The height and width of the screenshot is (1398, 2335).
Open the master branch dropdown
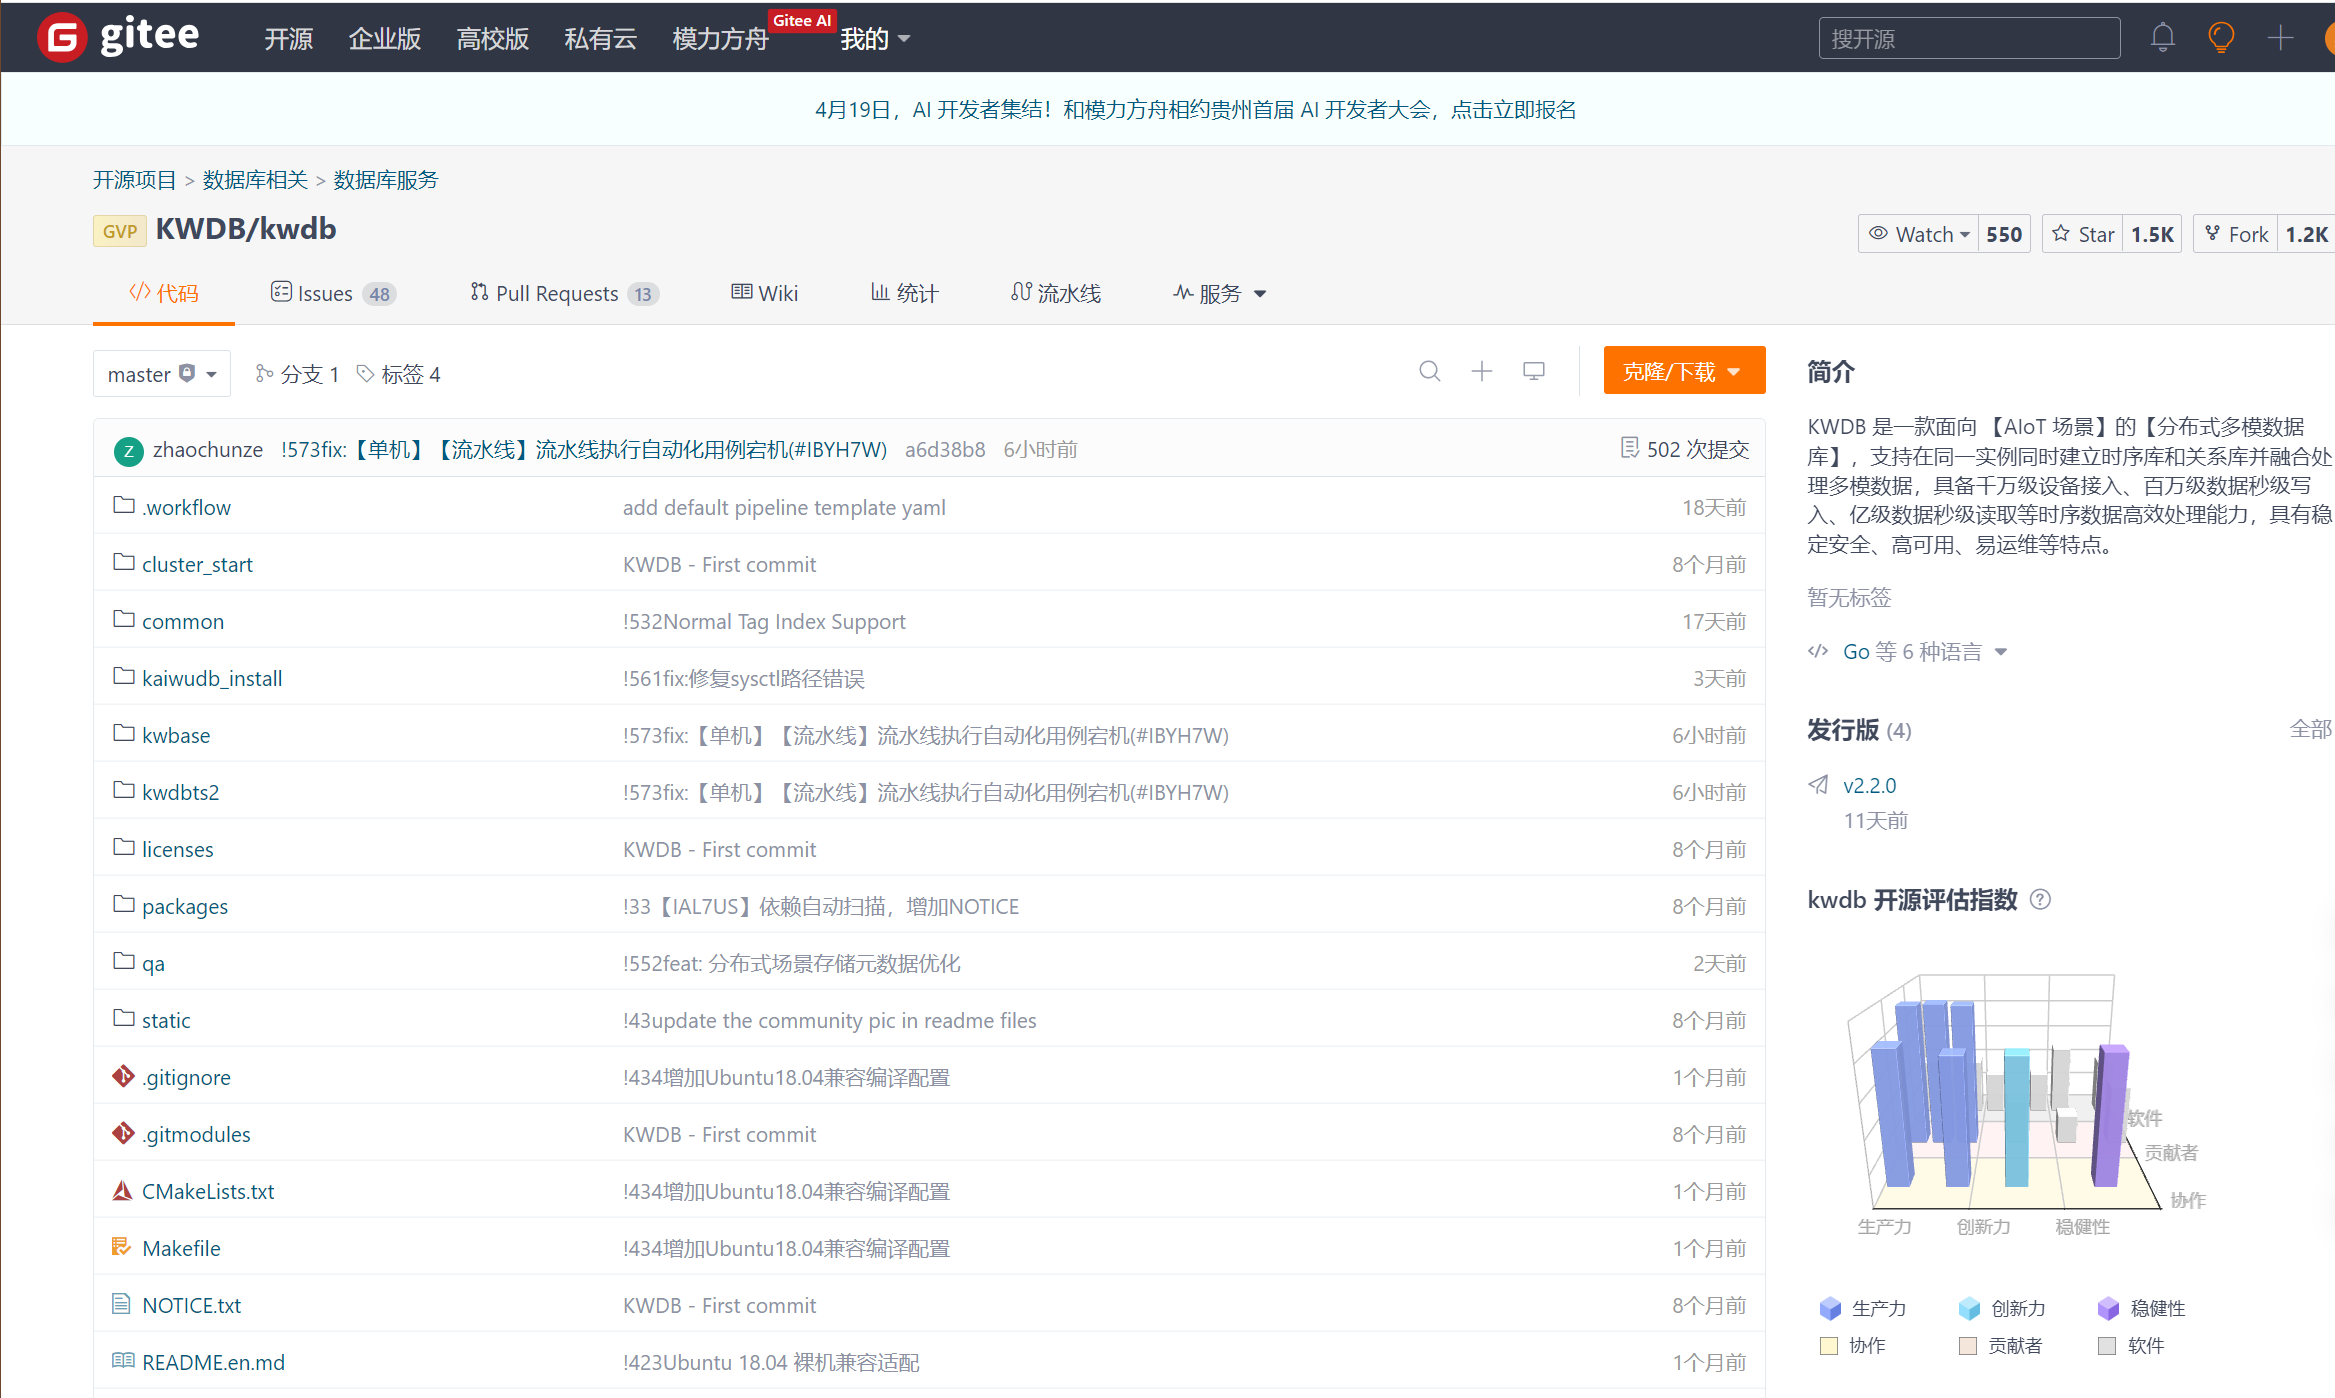(162, 374)
